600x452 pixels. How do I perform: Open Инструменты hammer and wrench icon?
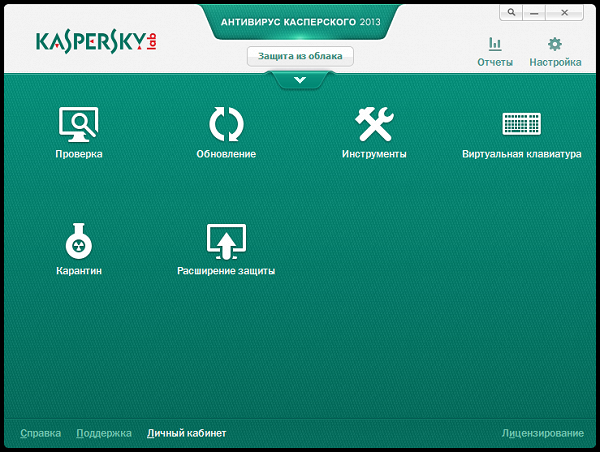click(x=374, y=124)
